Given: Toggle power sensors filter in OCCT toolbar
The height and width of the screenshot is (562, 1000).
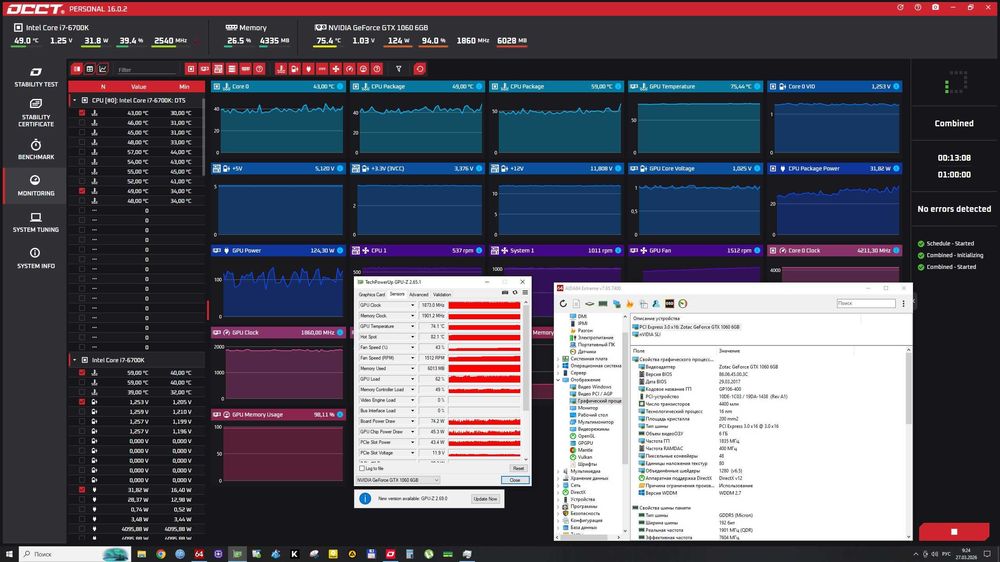Looking at the screenshot, I should point(308,69).
